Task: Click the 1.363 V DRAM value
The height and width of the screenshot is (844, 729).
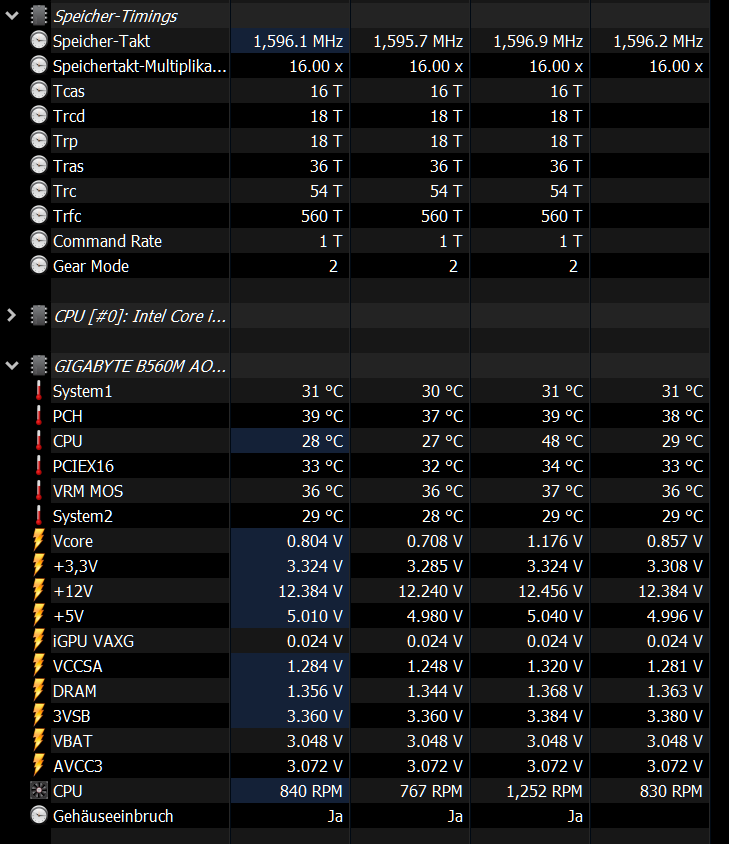Action: (x=675, y=691)
